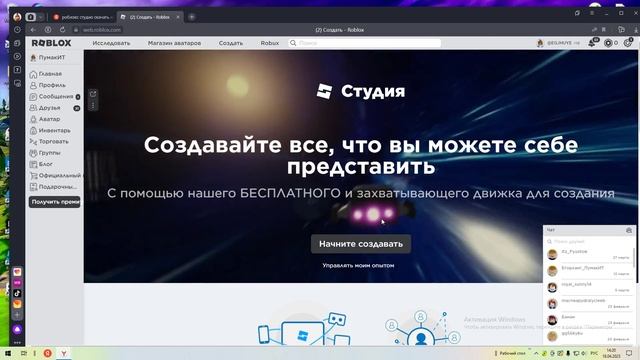
Task: Click the Студия logo in the banner
Action: click(360, 91)
